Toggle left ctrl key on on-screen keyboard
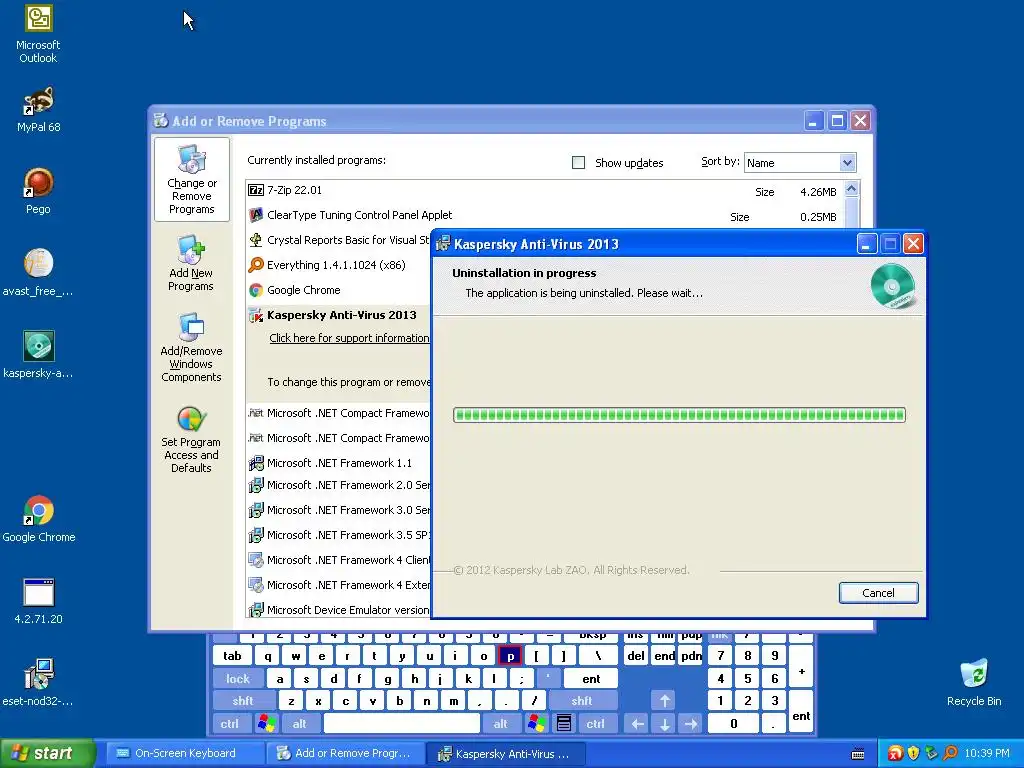The height and width of the screenshot is (768, 1024). 230,724
